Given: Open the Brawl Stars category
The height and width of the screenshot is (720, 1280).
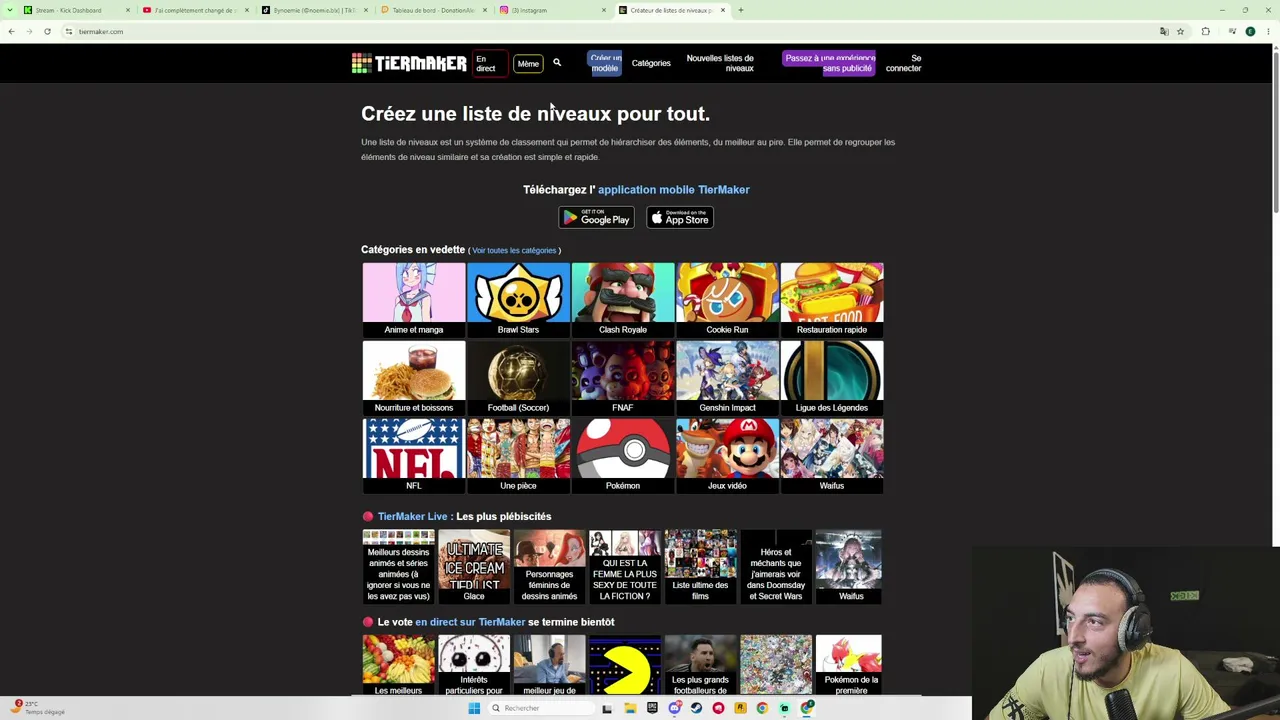Looking at the screenshot, I should (x=518, y=300).
